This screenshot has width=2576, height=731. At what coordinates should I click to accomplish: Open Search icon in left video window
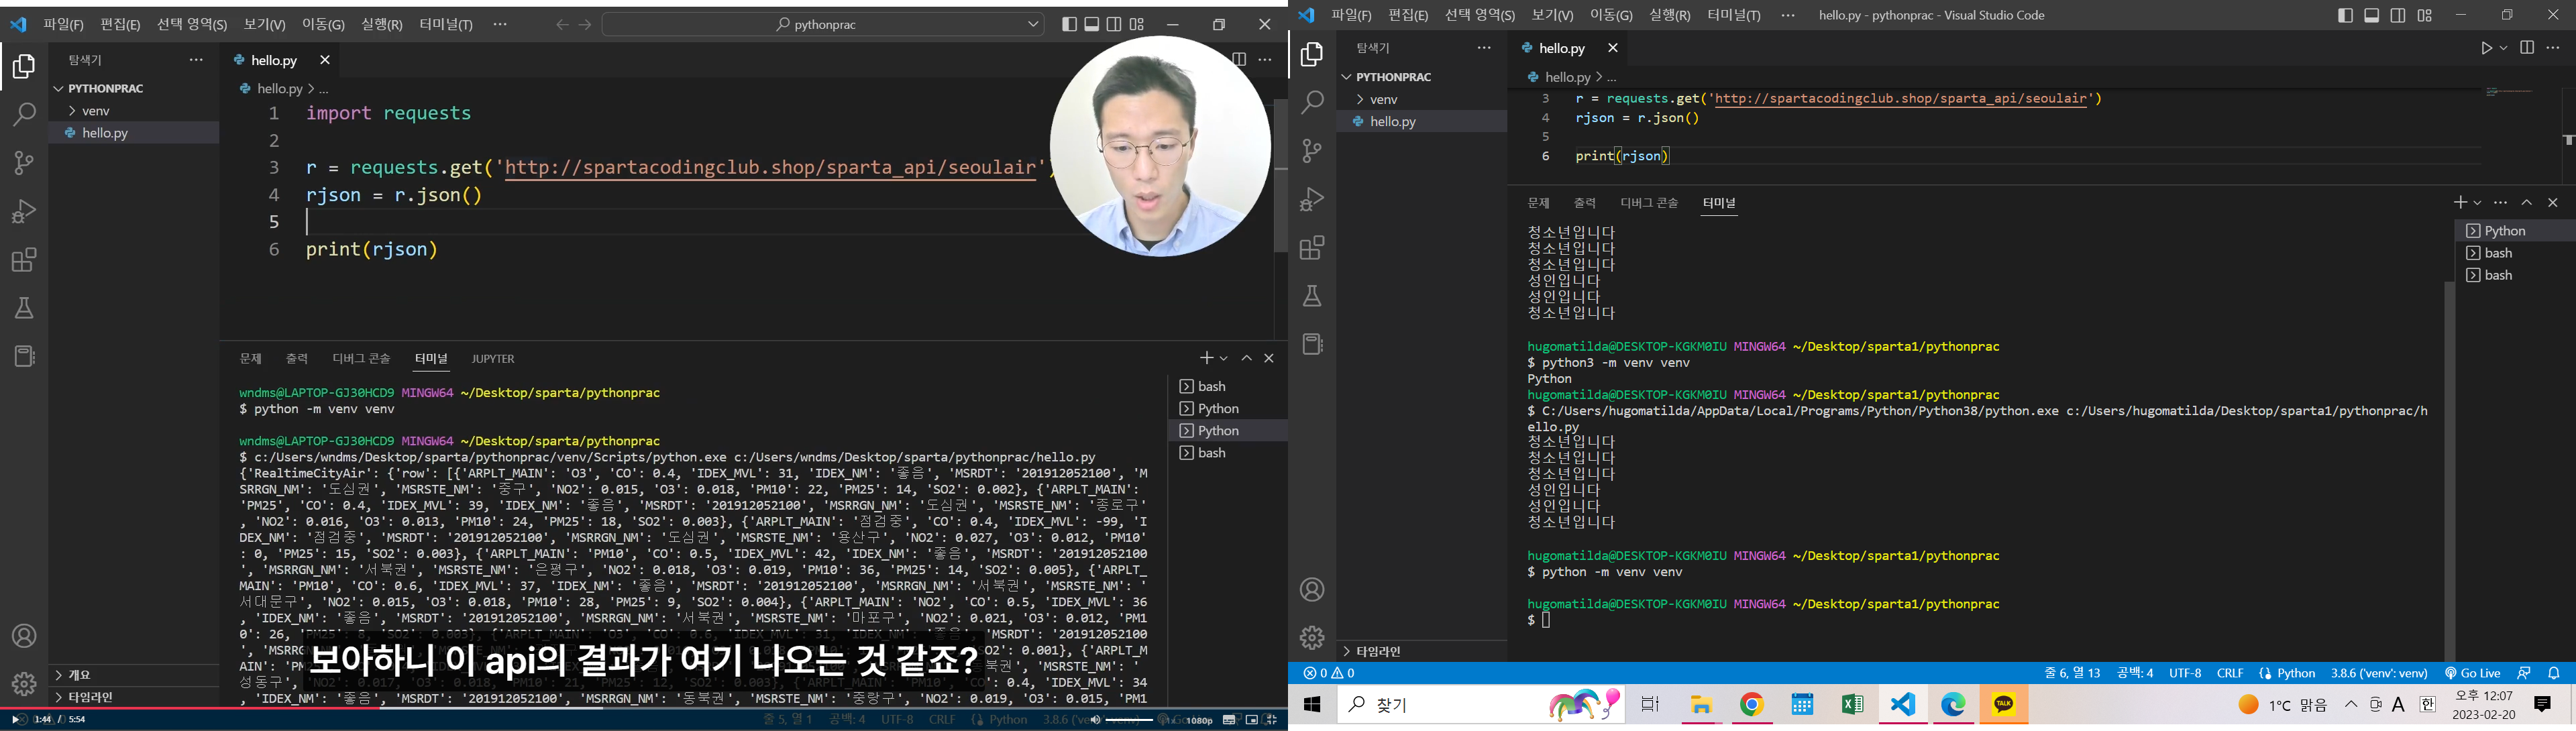coord(24,115)
